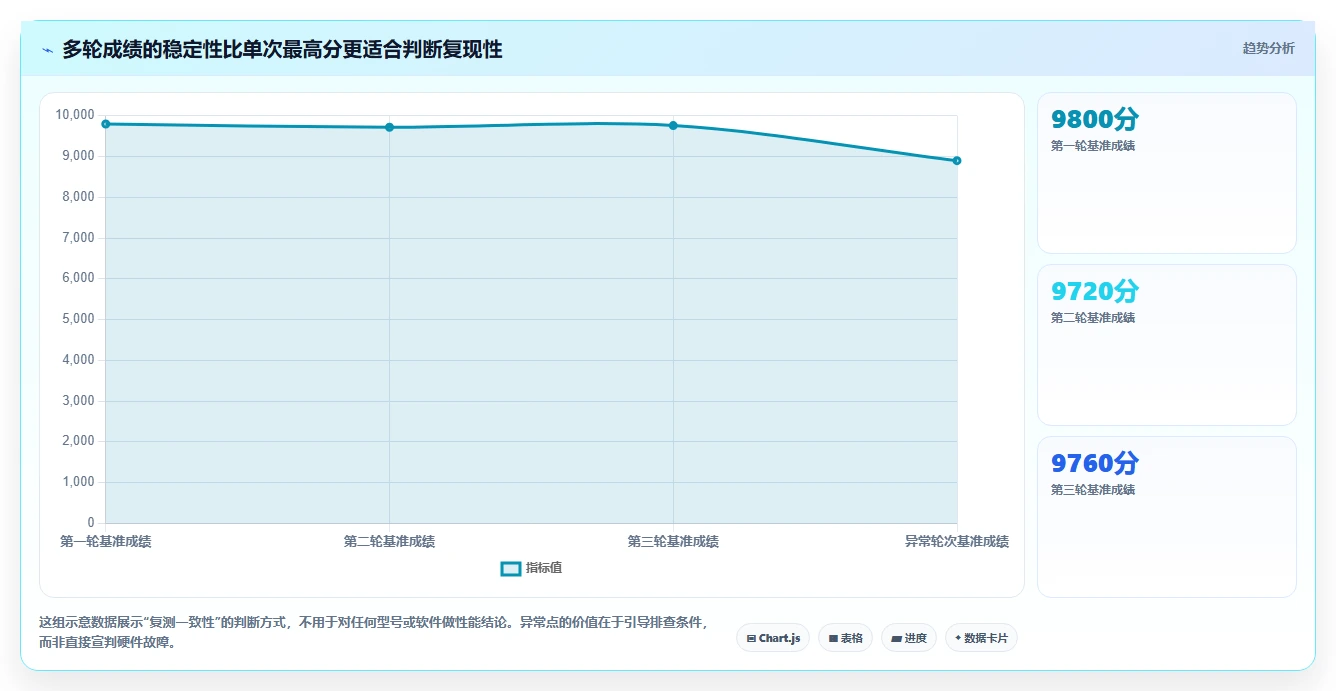Click the 表格 tag chip
Image resolution: width=1336 pixels, height=691 pixels.
[x=845, y=638]
